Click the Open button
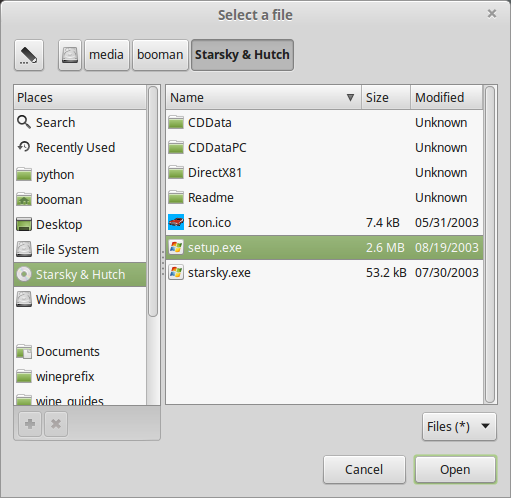 (x=455, y=470)
